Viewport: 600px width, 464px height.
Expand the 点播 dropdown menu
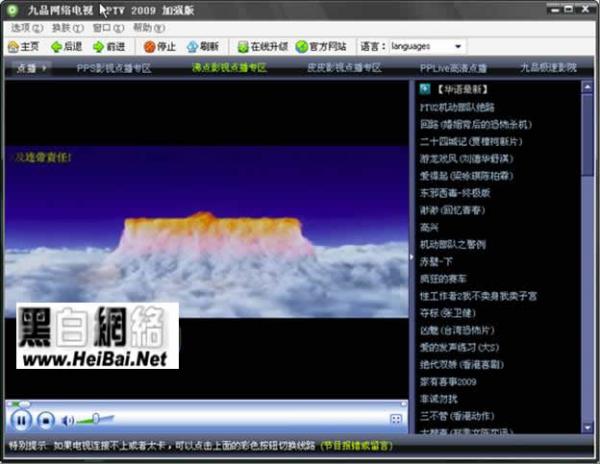tap(31, 68)
